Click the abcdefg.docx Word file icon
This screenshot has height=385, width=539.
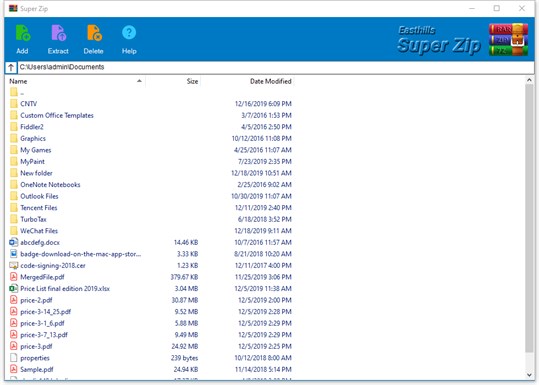click(x=13, y=242)
